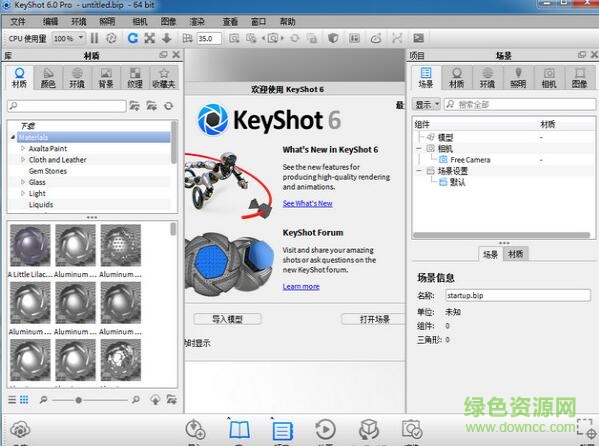Click the upload to cloud icon in library

(x=155, y=400)
